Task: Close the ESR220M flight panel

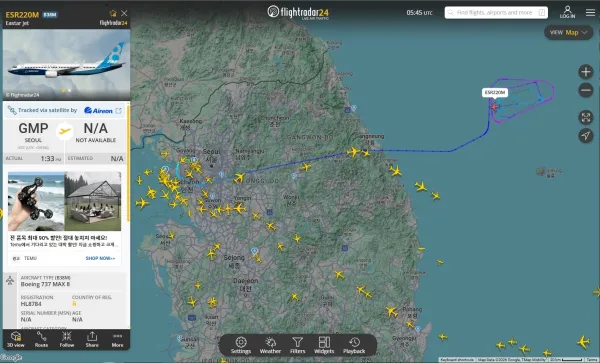Action: click(124, 13)
